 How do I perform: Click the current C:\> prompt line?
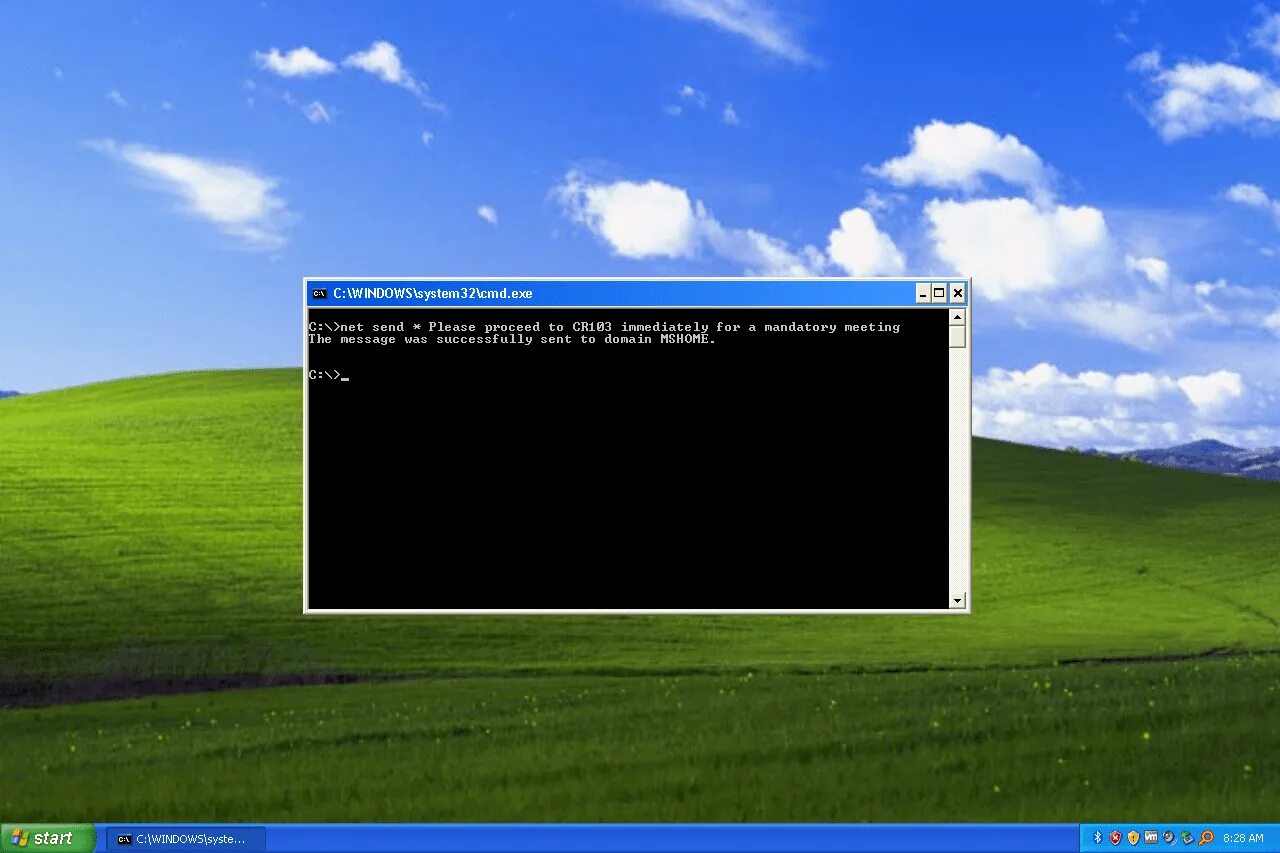tap(328, 375)
